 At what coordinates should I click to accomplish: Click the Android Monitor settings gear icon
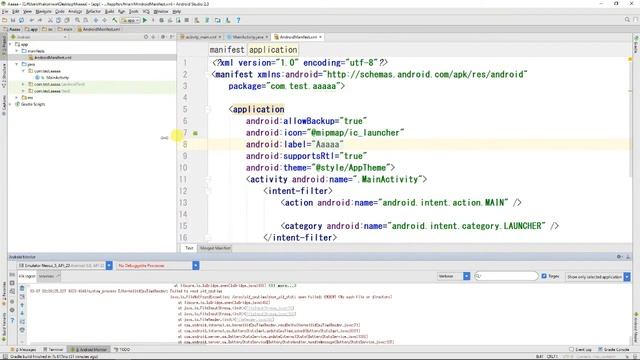point(619,257)
